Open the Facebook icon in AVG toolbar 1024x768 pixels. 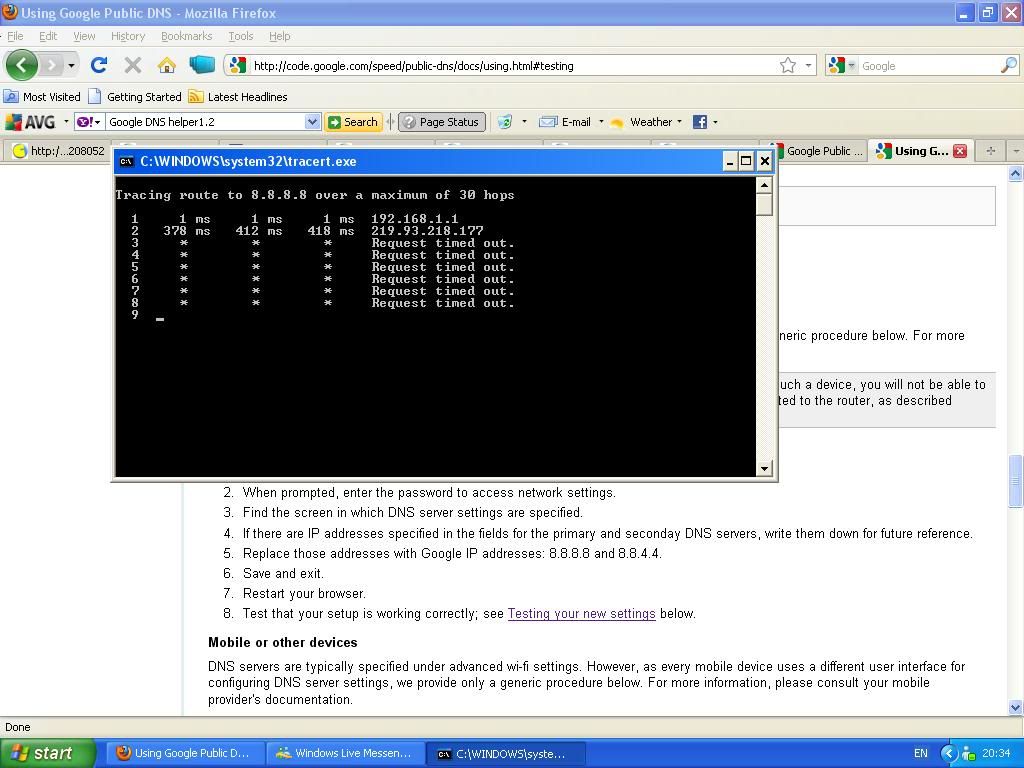tap(700, 122)
